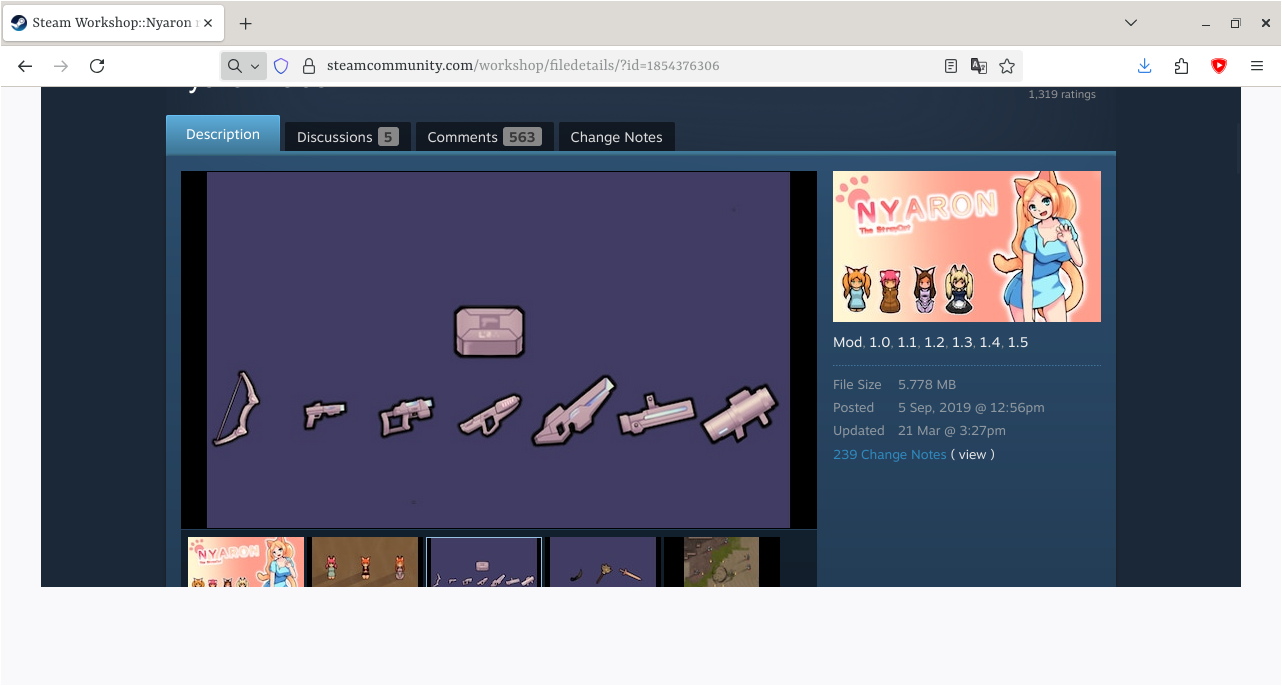
Task: Bookmark this page with the star
Action: coord(1007,66)
